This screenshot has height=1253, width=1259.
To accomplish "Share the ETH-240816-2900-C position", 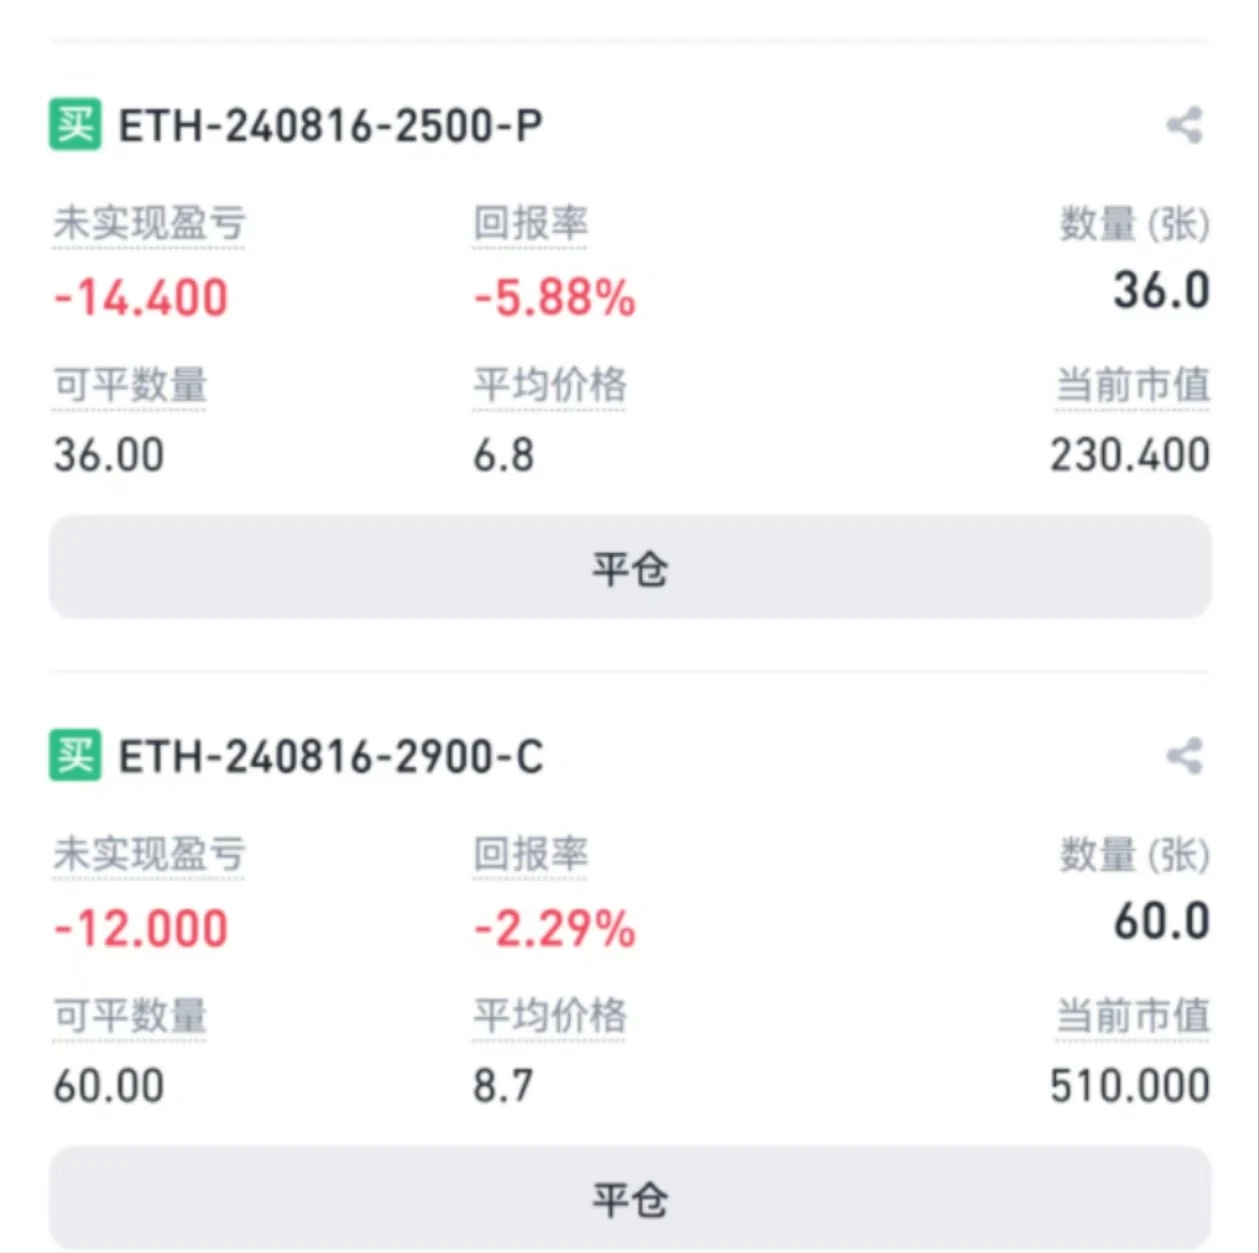I will 1184,756.
